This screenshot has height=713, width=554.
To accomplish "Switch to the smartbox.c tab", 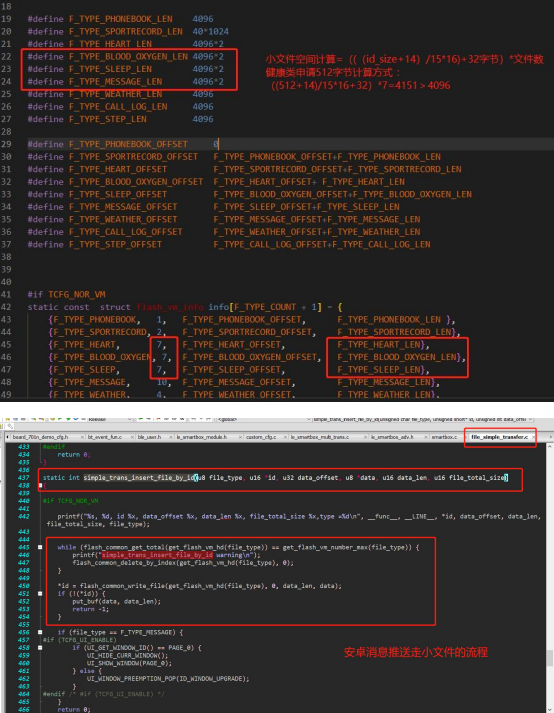I will (x=444, y=437).
